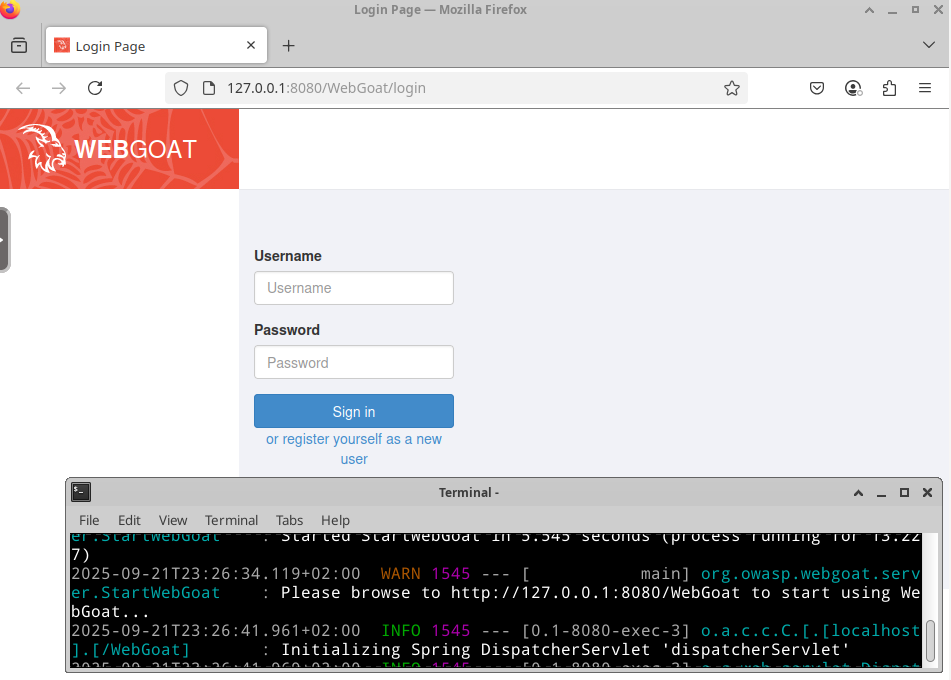Focus the Username input field
The width and height of the screenshot is (951, 680).
click(x=354, y=288)
